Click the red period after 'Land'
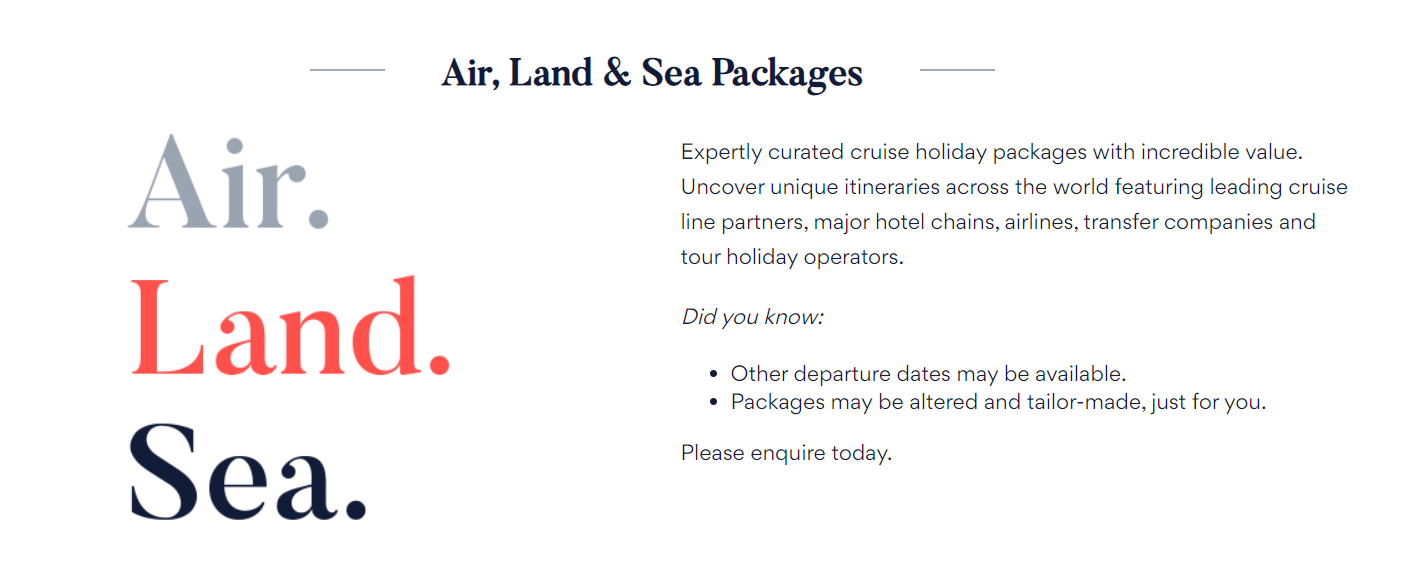This screenshot has height=585, width=1422. coord(439,364)
